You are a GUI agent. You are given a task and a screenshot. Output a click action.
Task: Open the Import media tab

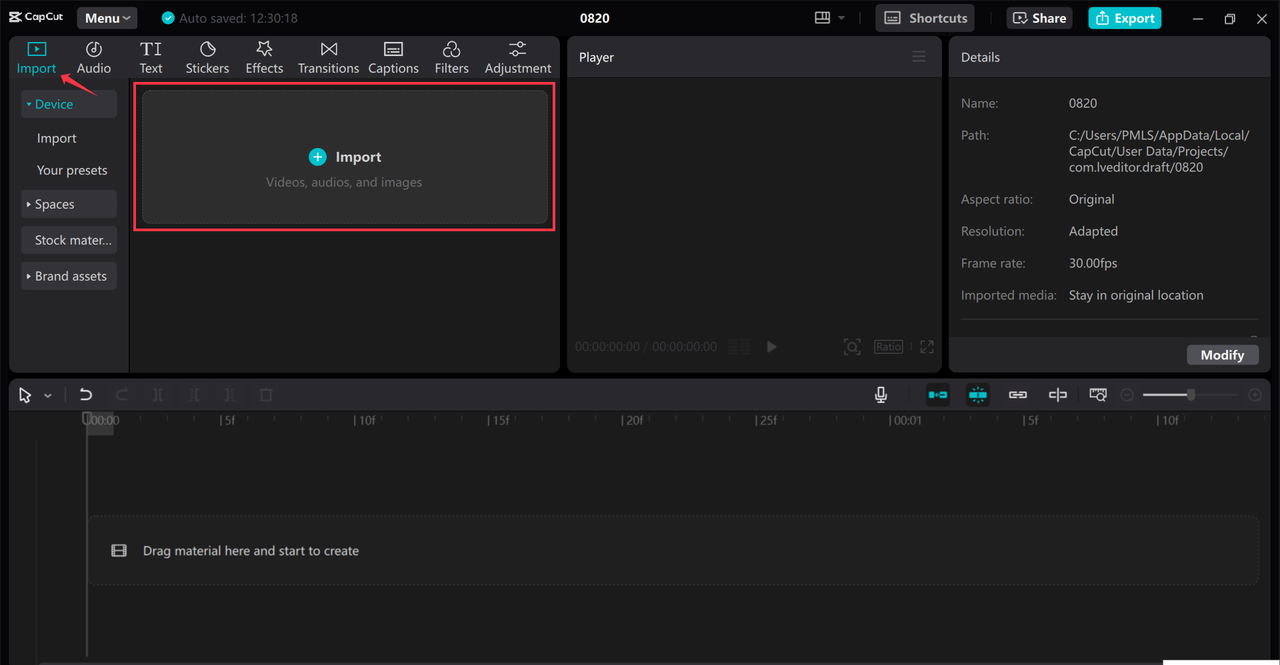click(36, 58)
